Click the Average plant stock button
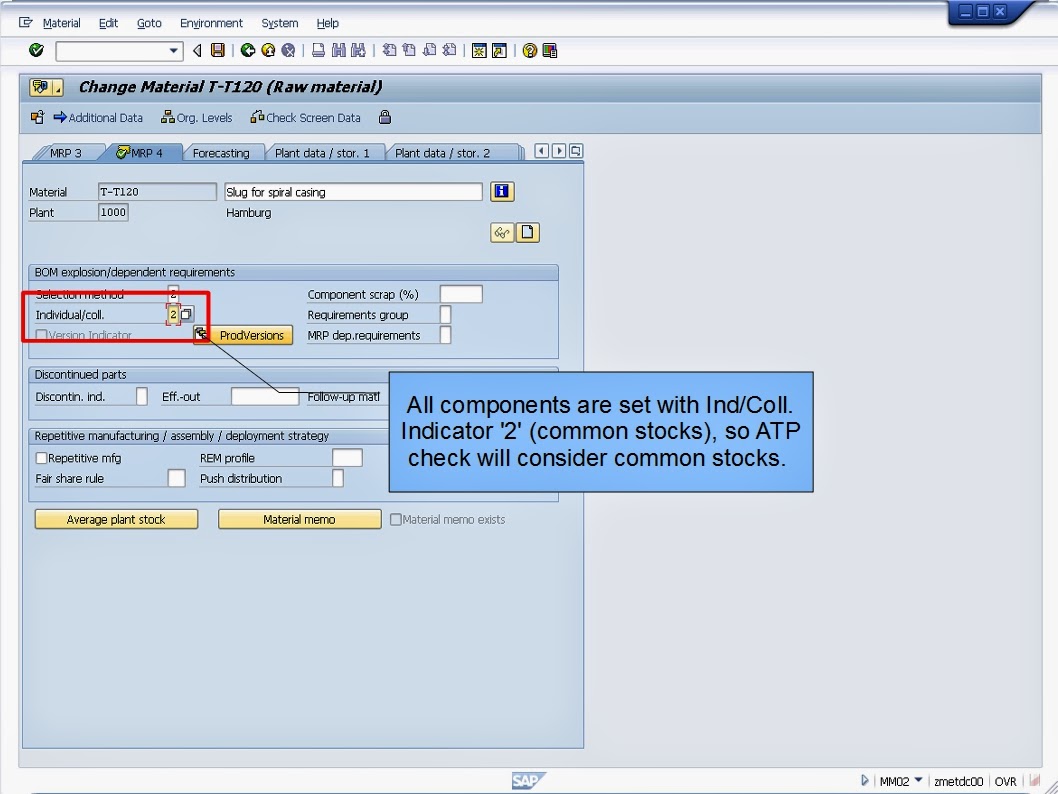Screen dimensions: 1058x794 click(116, 518)
